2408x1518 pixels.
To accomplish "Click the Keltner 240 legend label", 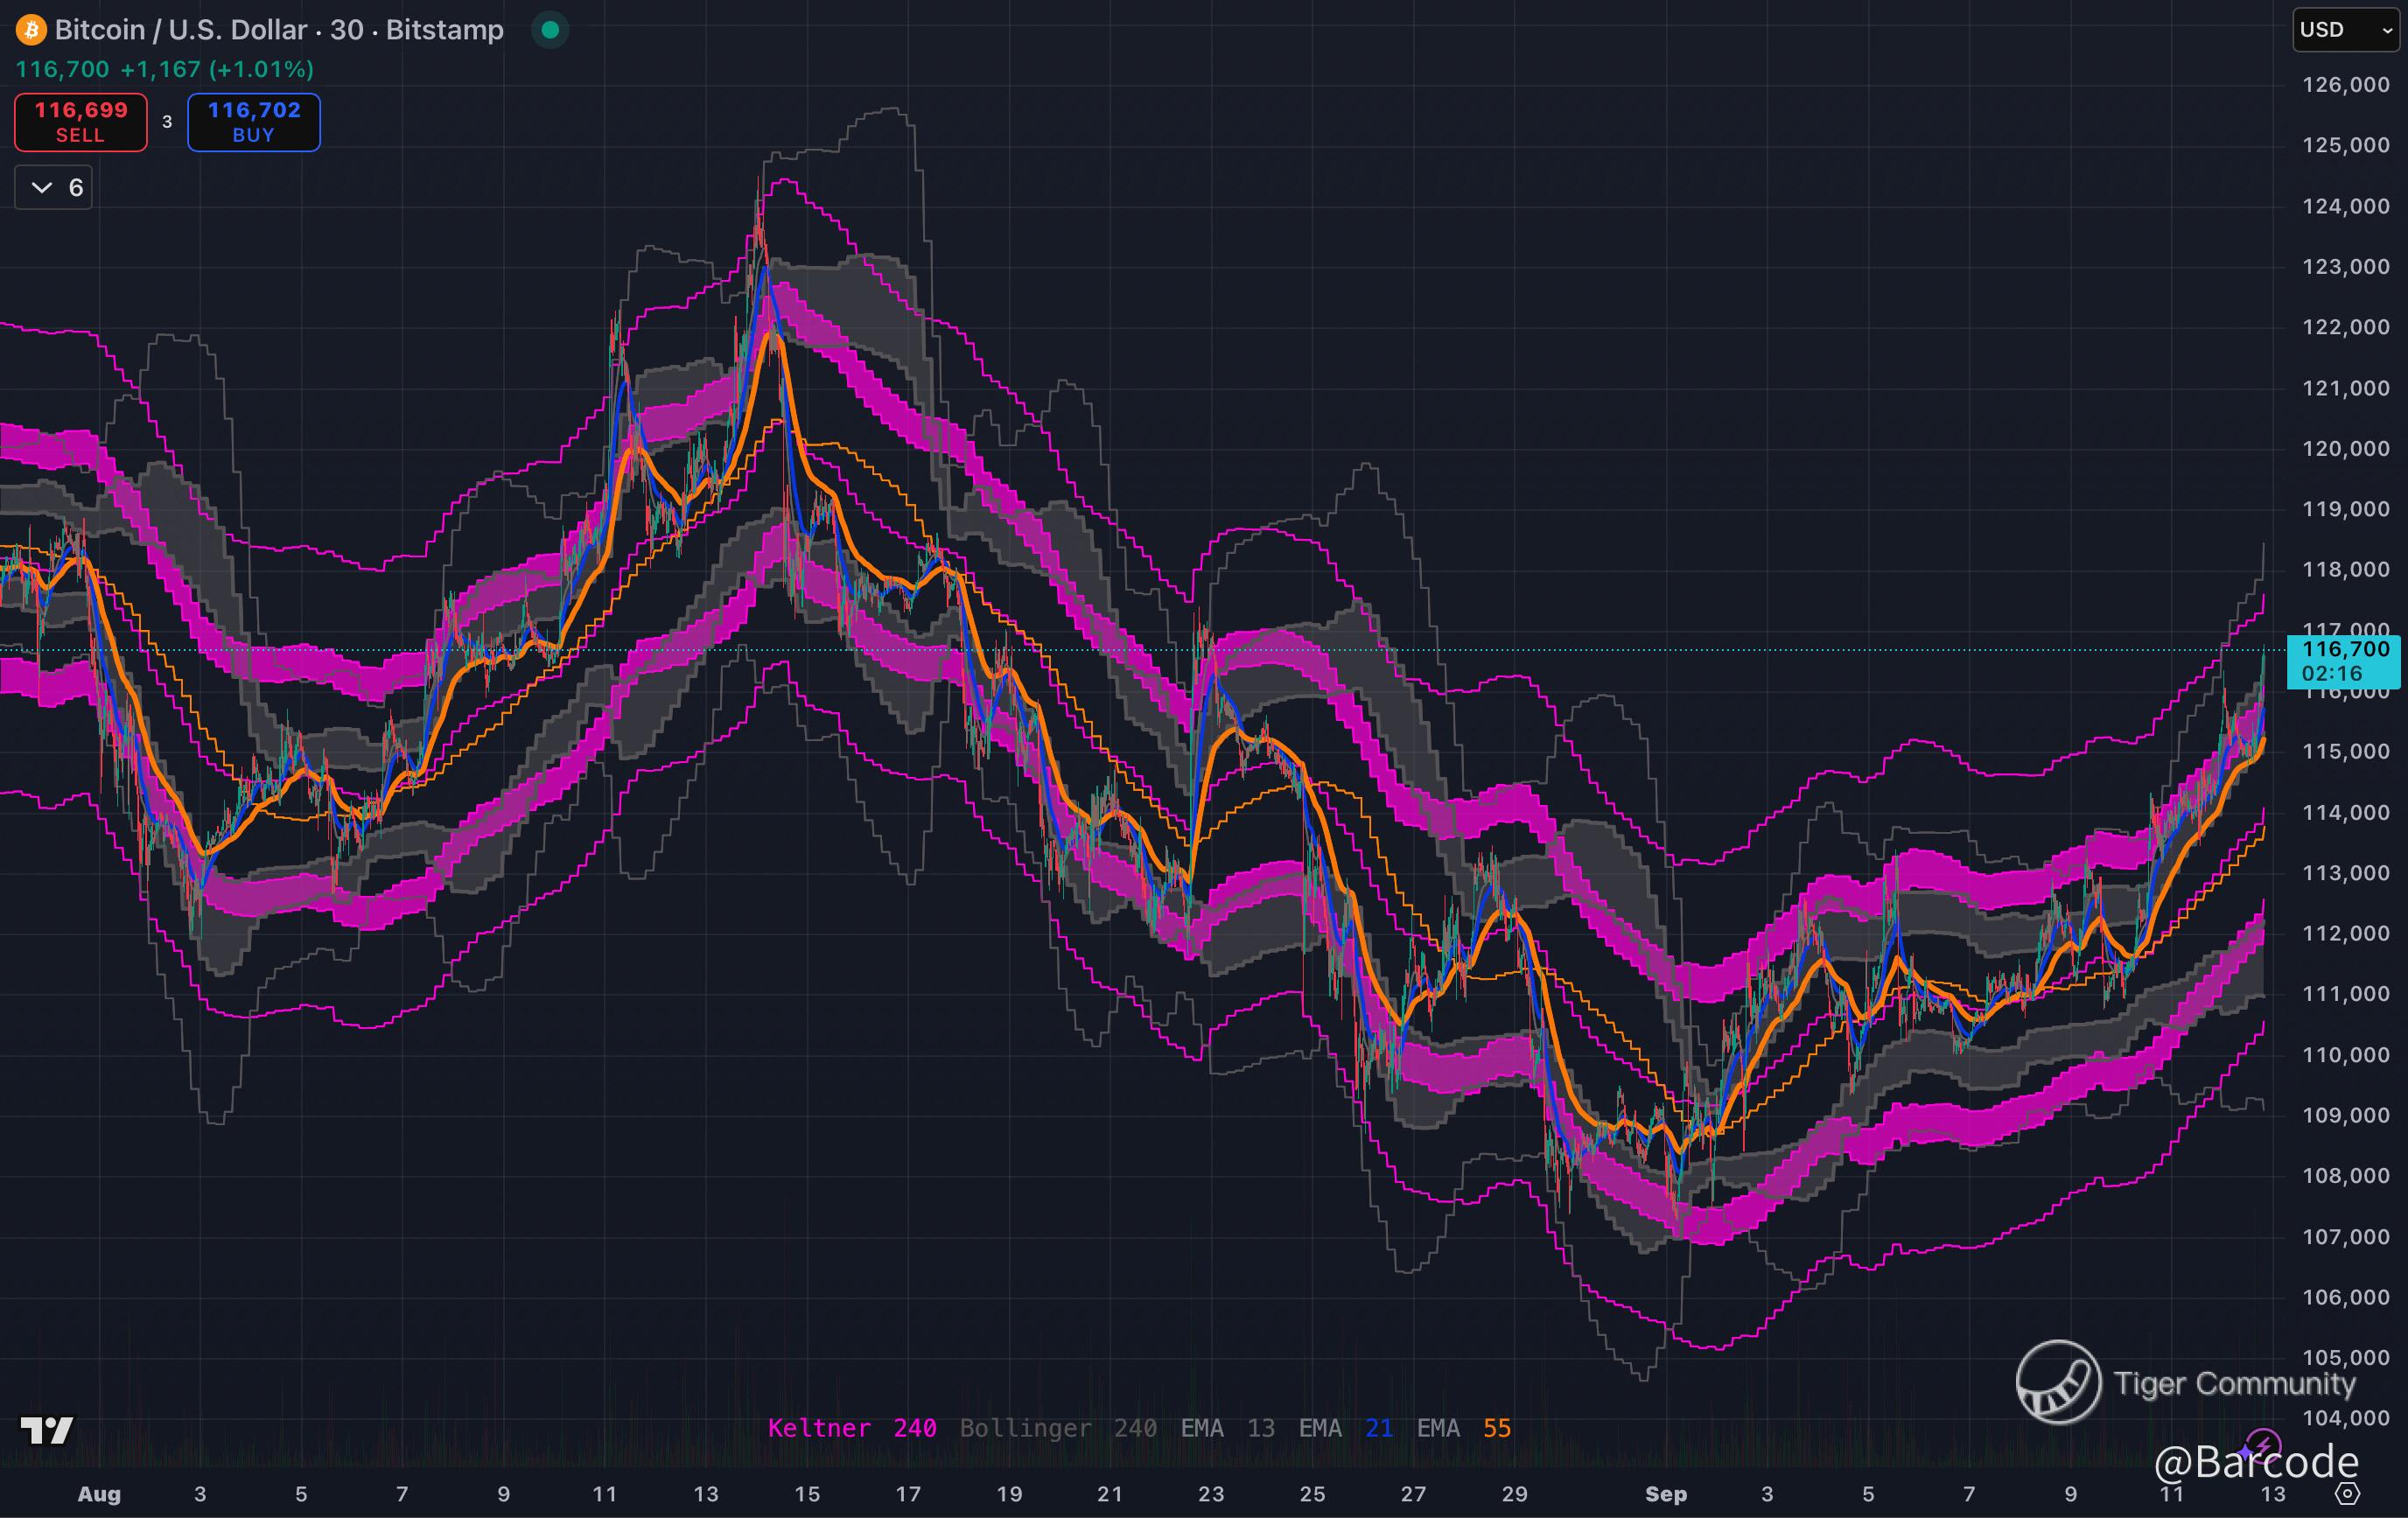I will click(852, 1428).
